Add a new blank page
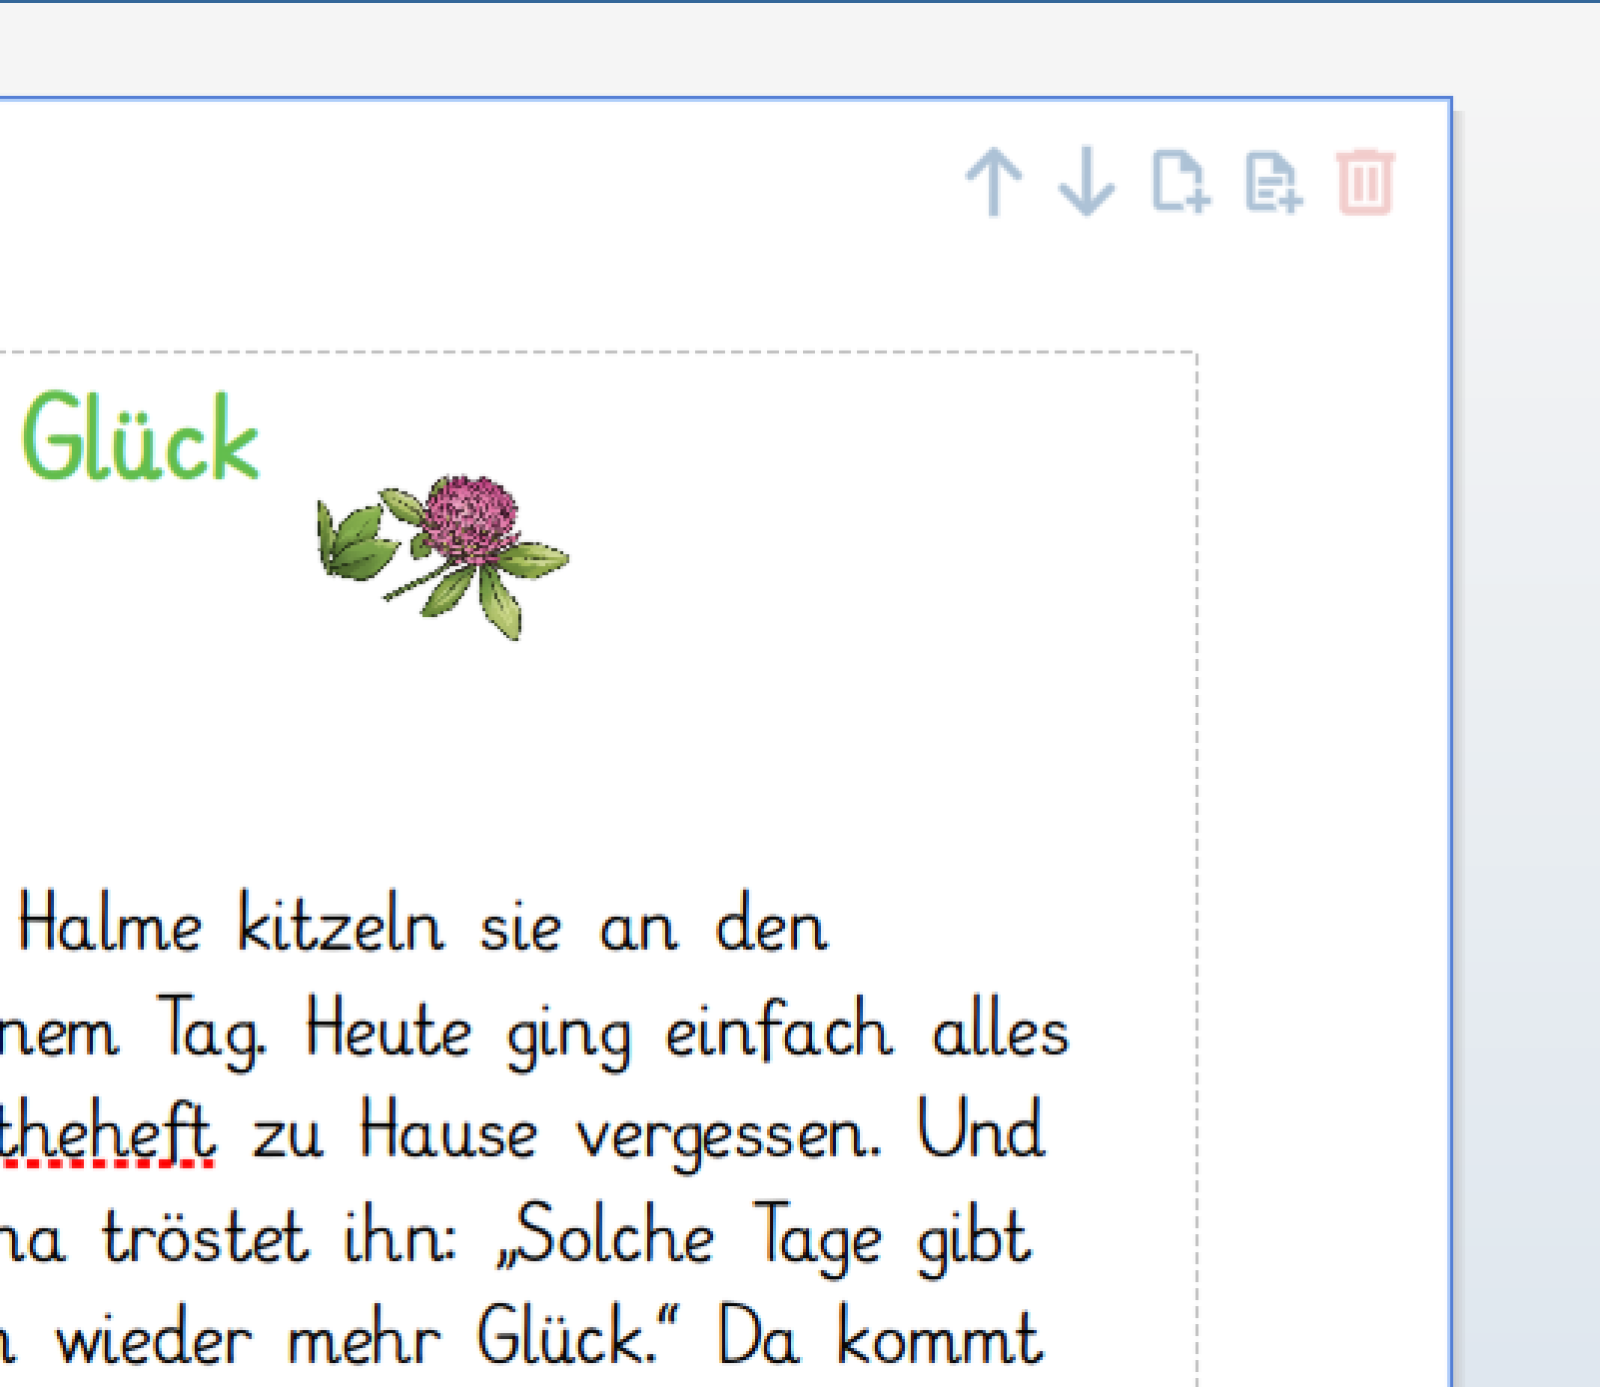Image resolution: width=1600 pixels, height=1387 pixels. (1180, 182)
